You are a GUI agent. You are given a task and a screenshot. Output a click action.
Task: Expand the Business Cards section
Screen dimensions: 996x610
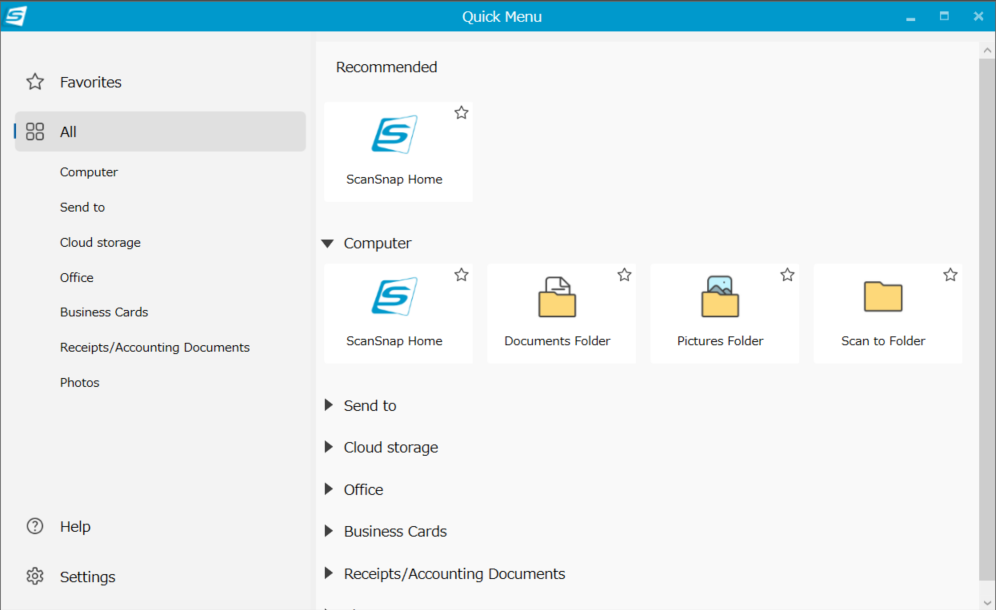point(328,531)
